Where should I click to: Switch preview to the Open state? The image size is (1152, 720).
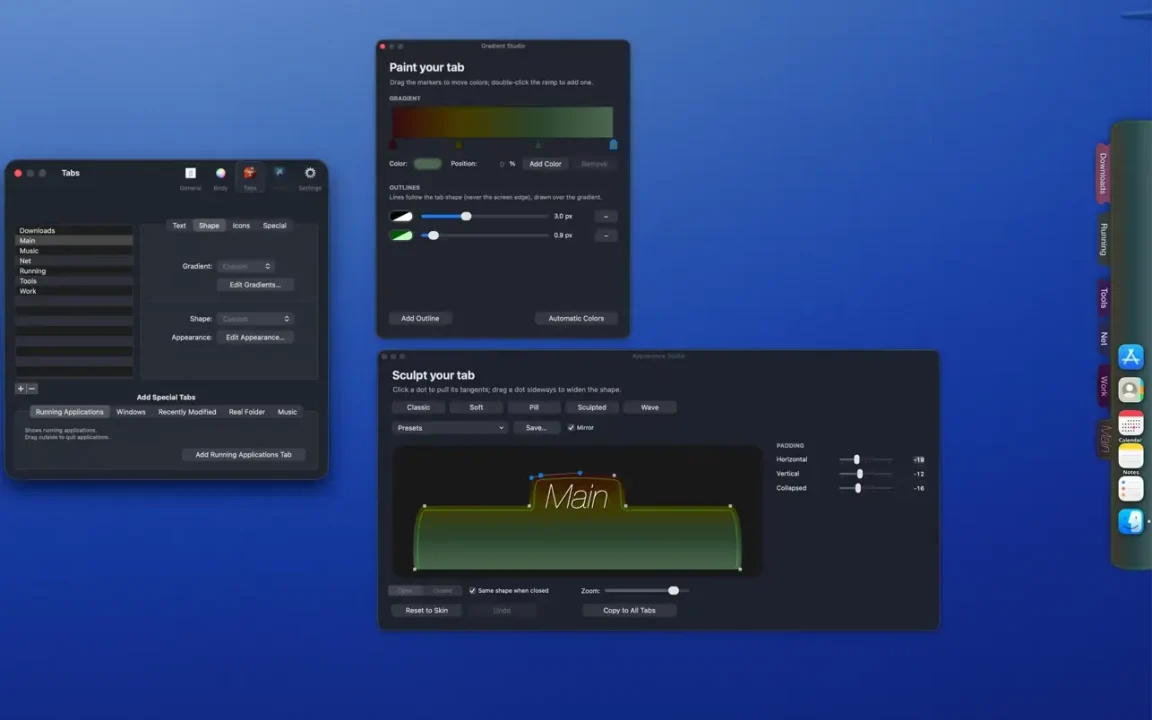[x=405, y=591]
